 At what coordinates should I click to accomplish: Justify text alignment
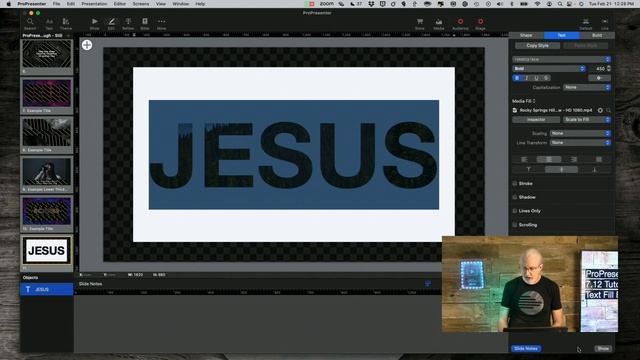pyautogui.click(x=599, y=159)
